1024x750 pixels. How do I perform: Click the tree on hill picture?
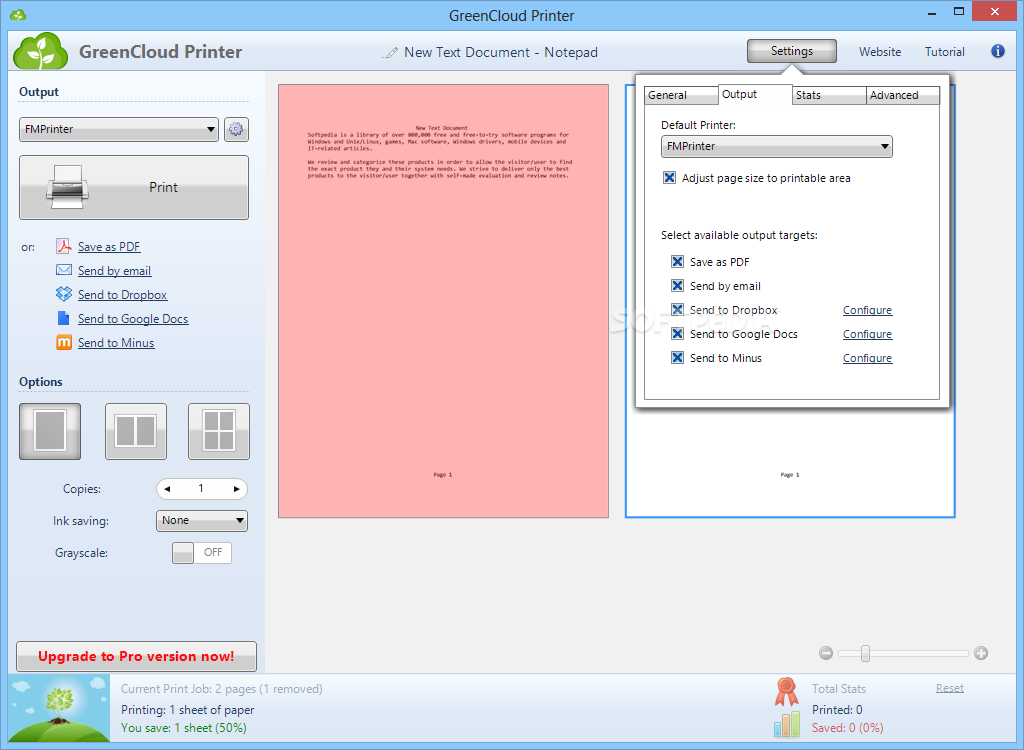coord(59,708)
